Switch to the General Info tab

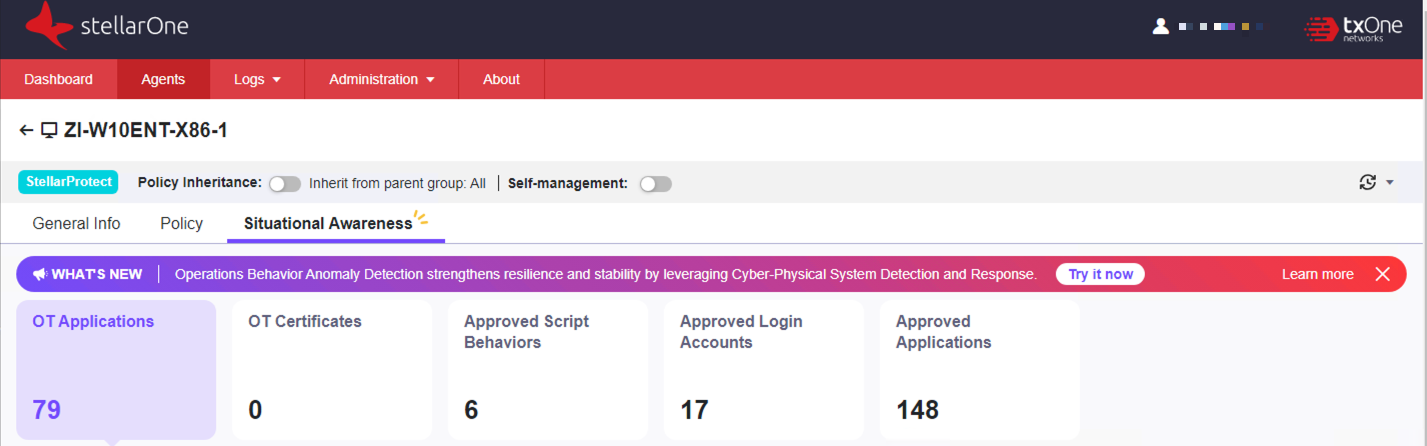coord(76,224)
